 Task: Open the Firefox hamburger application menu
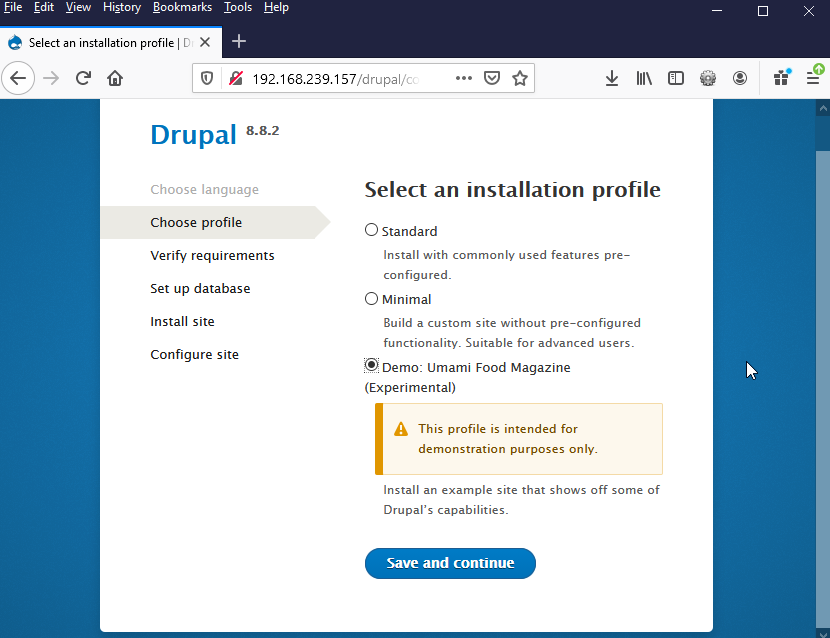tap(813, 78)
